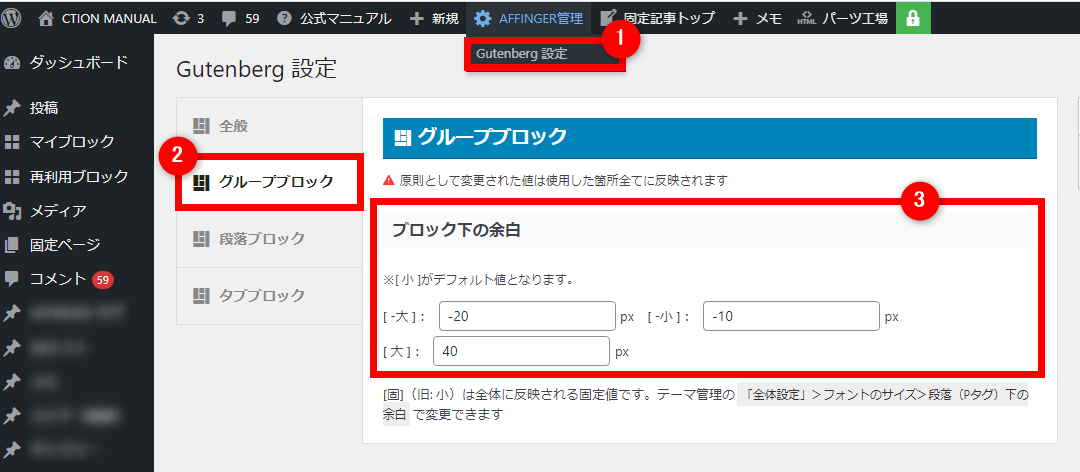The image size is (1080, 472).
Task: Click the ブロック下の余白 section heading
Action: 456,231
